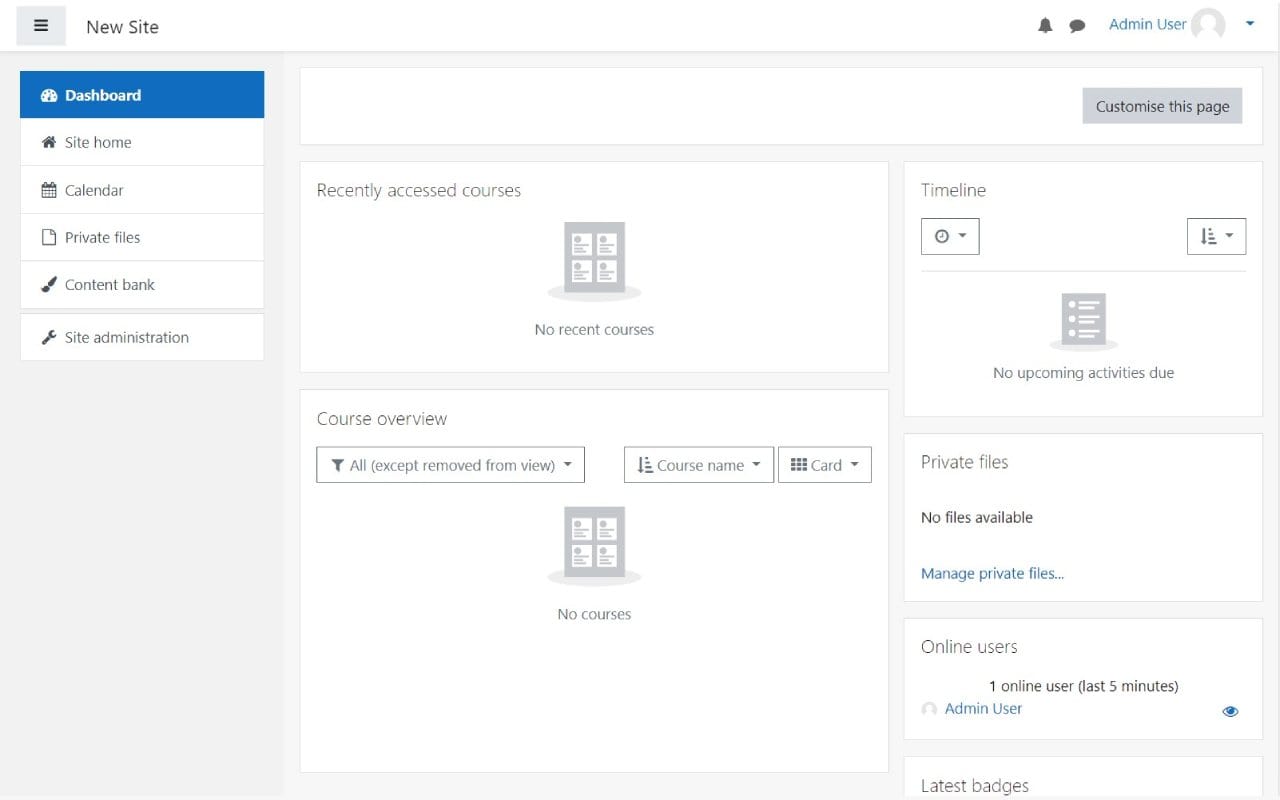Select the Calendar icon in the sidebar
The width and height of the screenshot is (1280, 800).
pos(48,190)
